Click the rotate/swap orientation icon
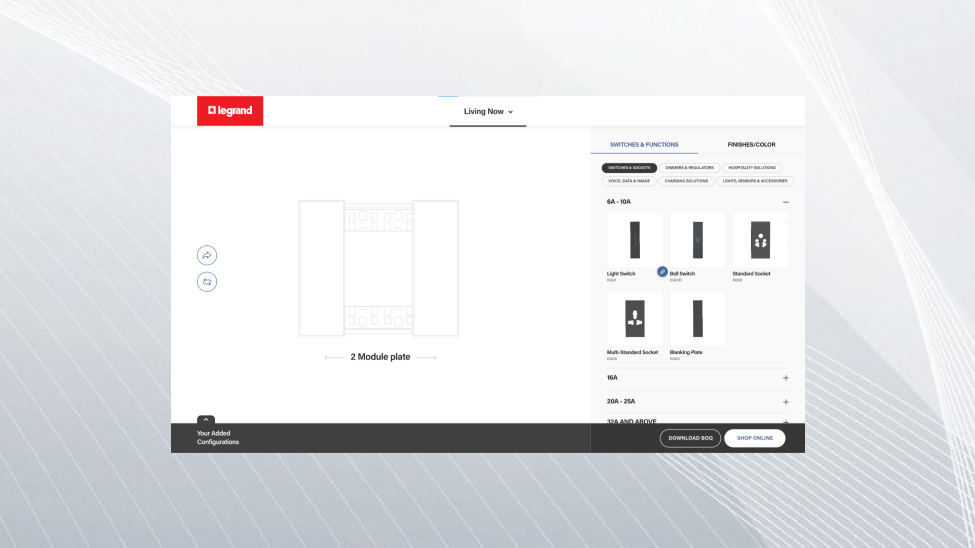 [207, 282]
